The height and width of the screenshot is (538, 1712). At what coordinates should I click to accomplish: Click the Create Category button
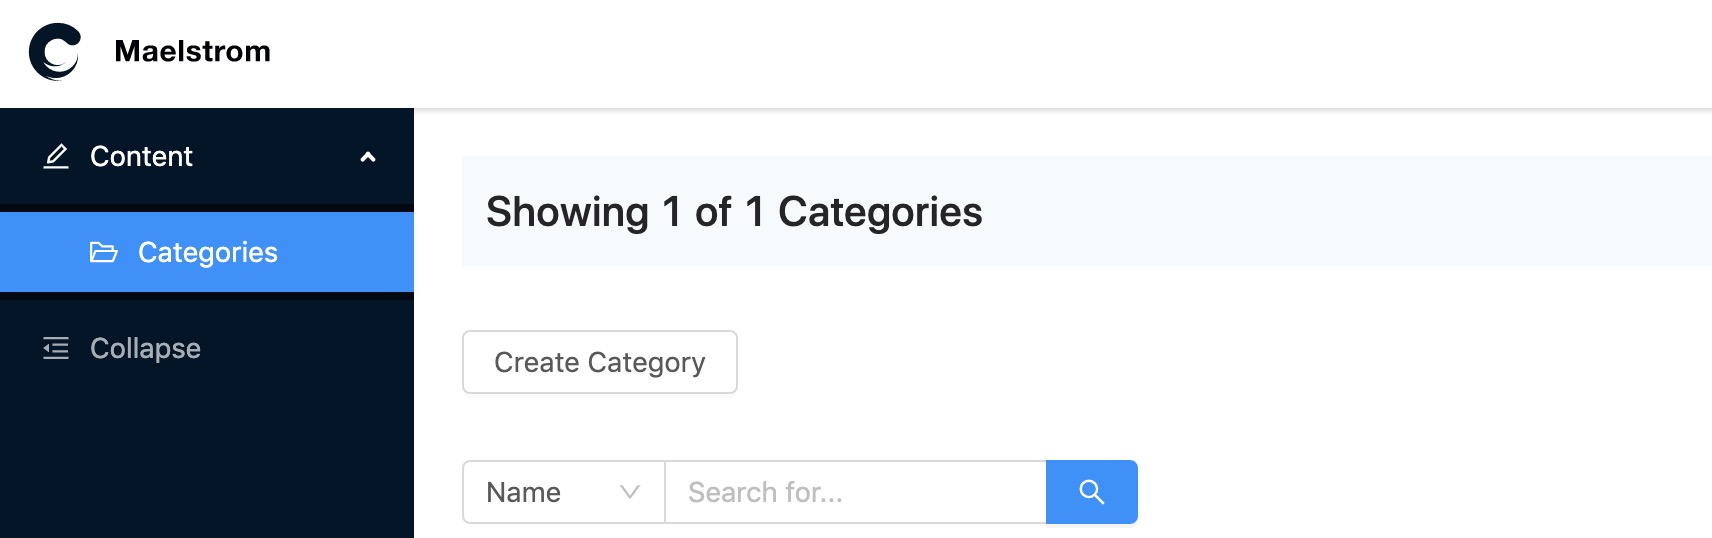point(600,362)
